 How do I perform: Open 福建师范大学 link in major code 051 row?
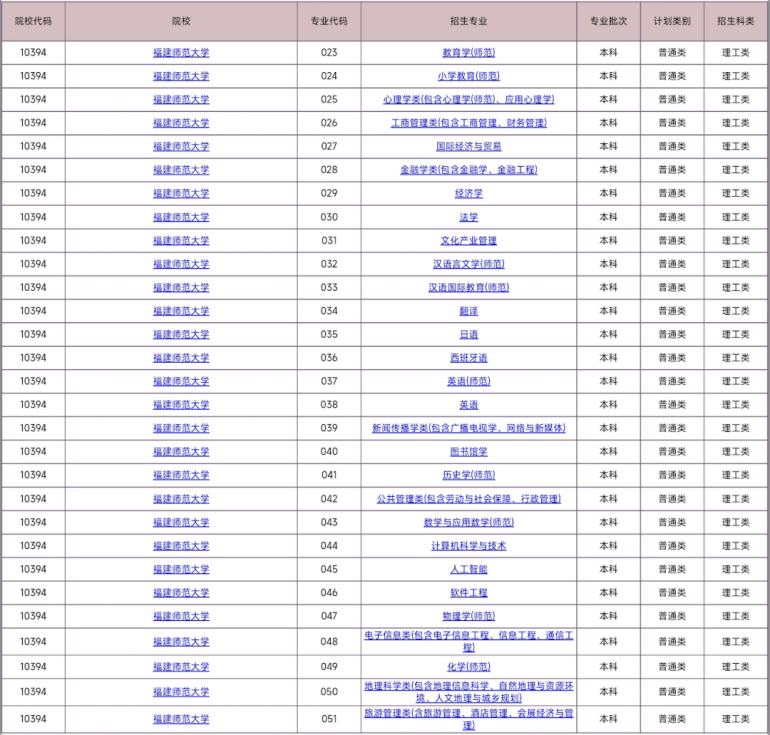(181, 719)
